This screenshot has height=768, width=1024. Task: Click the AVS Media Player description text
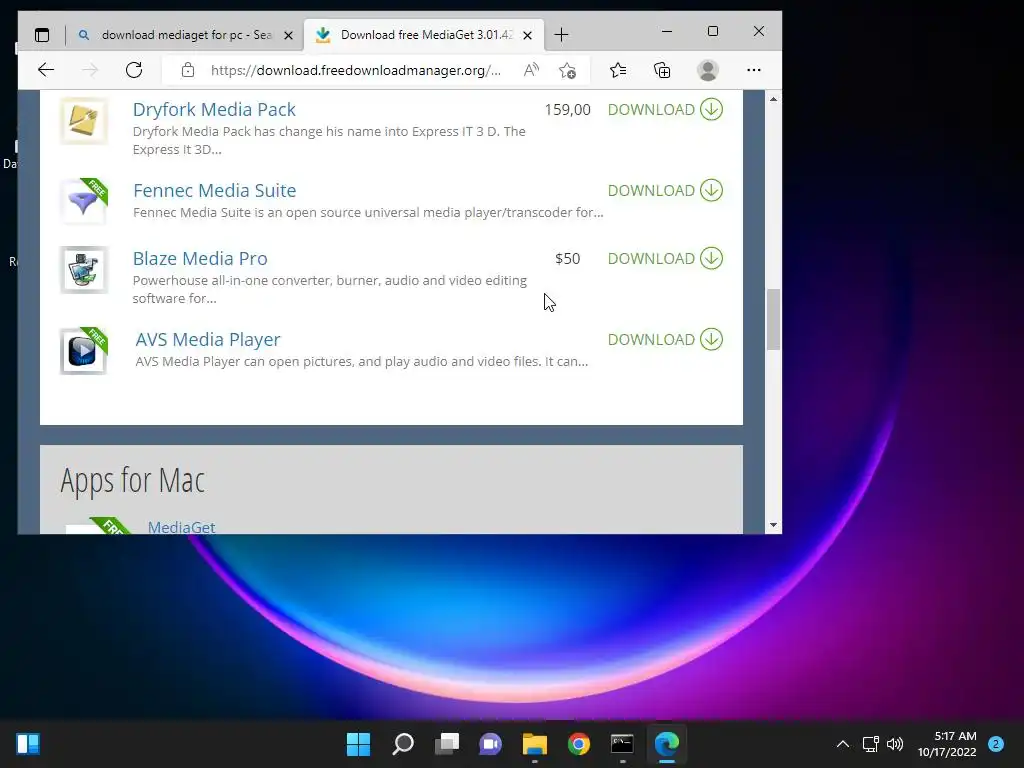tap(362, 361)
